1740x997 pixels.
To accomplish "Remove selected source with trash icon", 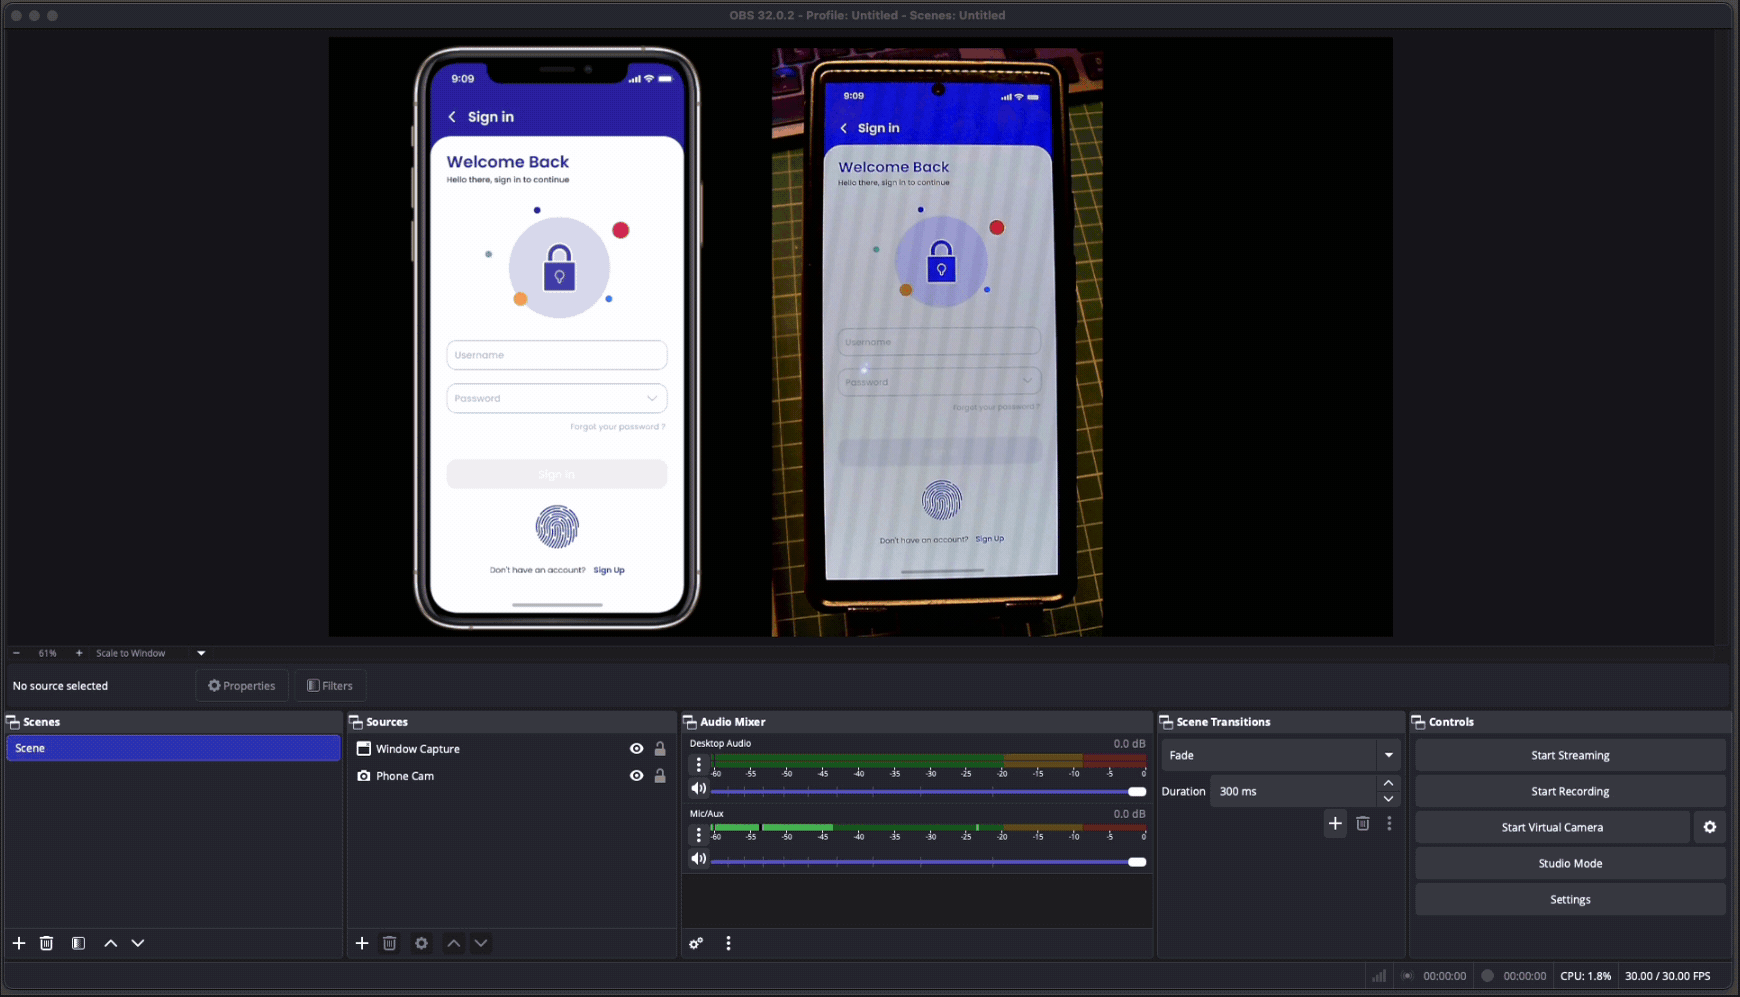I will (390, 943).
